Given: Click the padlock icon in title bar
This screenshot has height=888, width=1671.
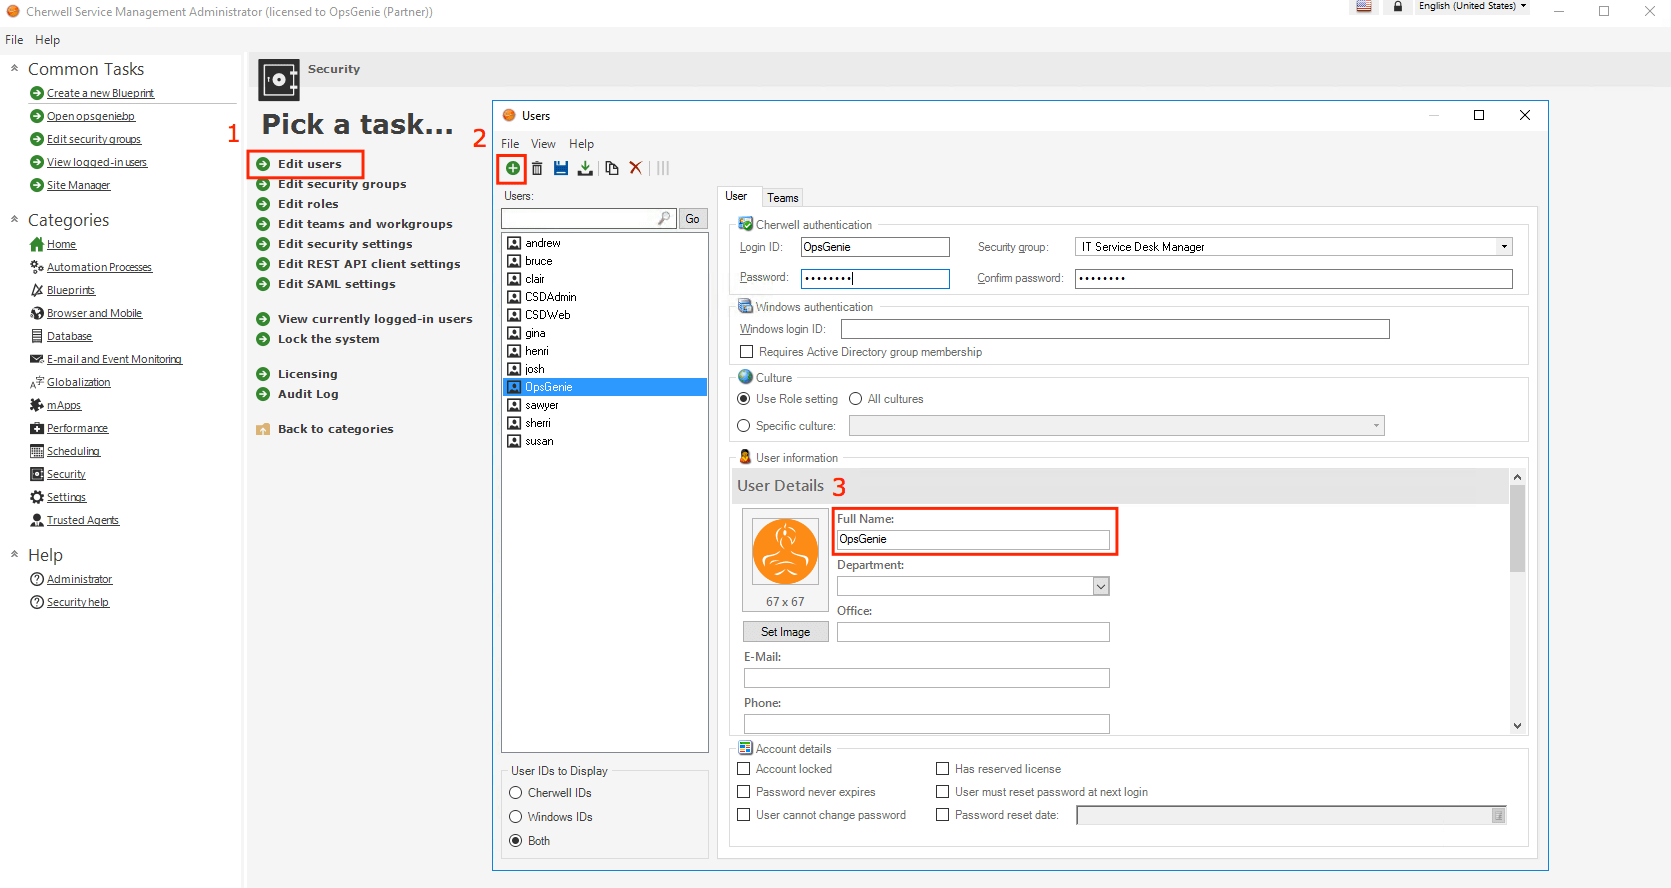Looking at the screenshot, I should pos(1398,7).
